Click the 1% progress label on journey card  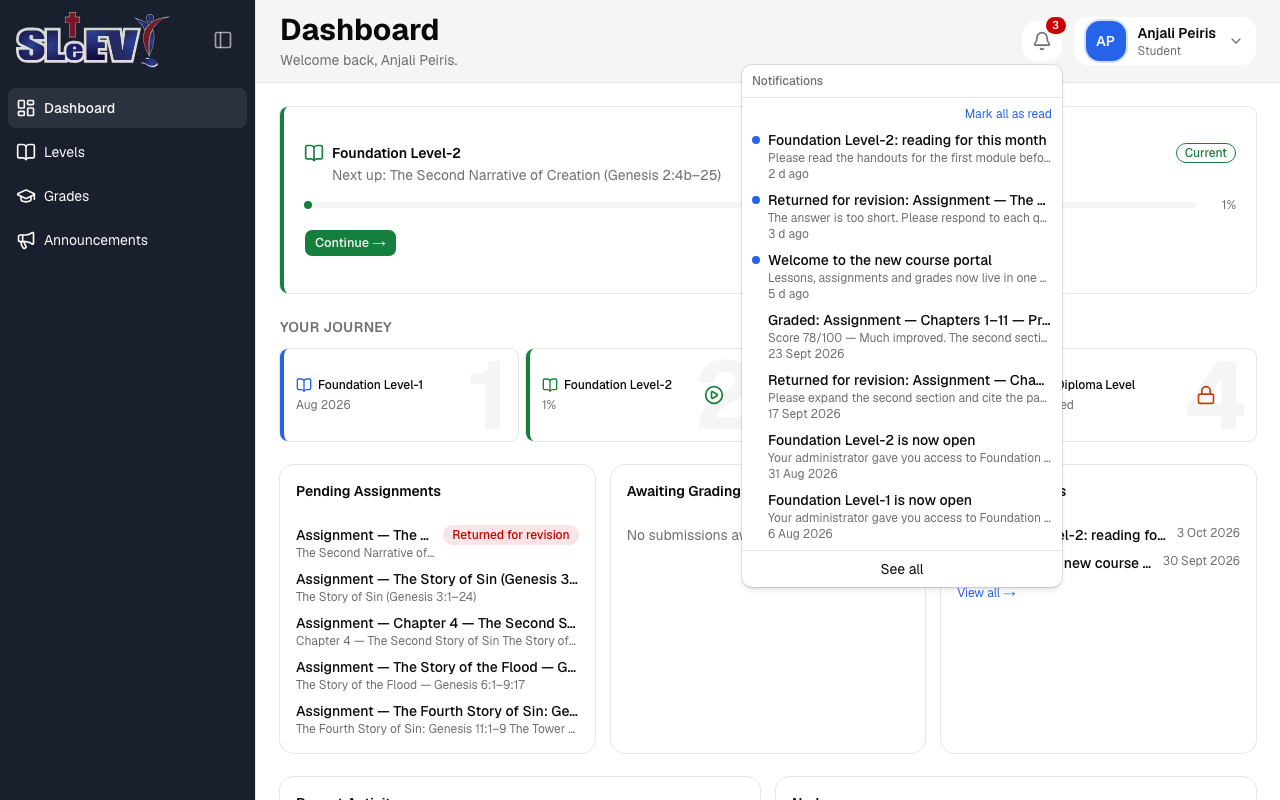(549, 405)
